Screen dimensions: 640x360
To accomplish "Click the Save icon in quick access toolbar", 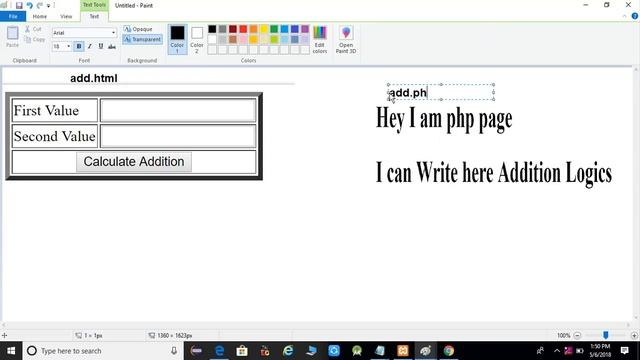I will click(x=19, y=5).
